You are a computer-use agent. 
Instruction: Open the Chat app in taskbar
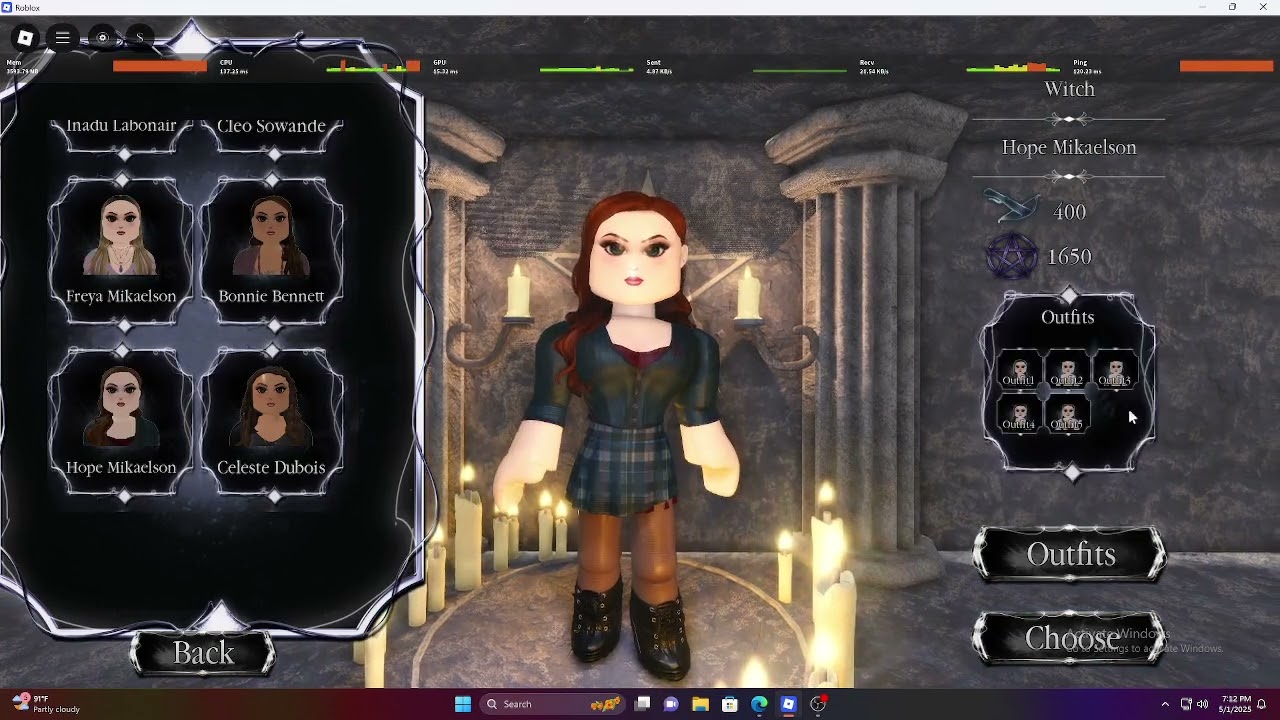(671, 704)
